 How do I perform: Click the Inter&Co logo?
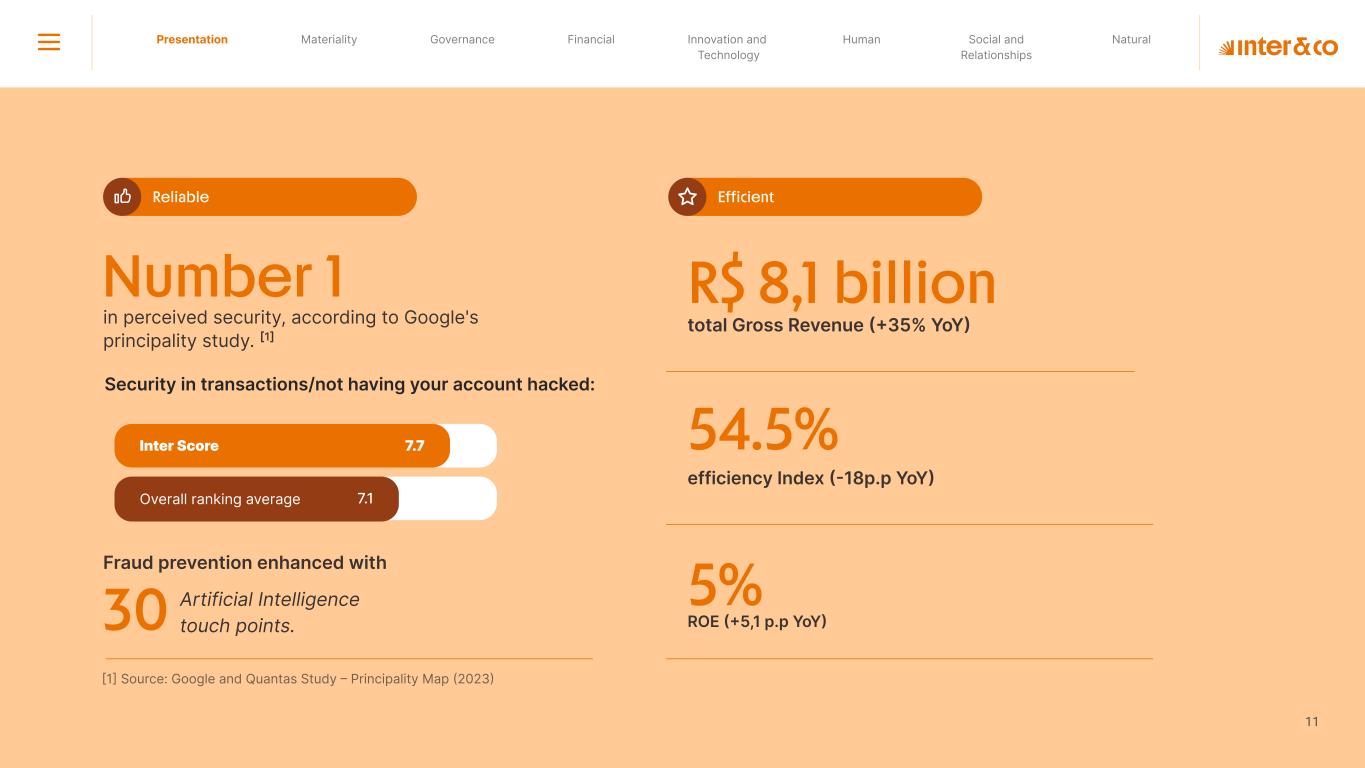pyautogui.click(x=1277, y=47)
